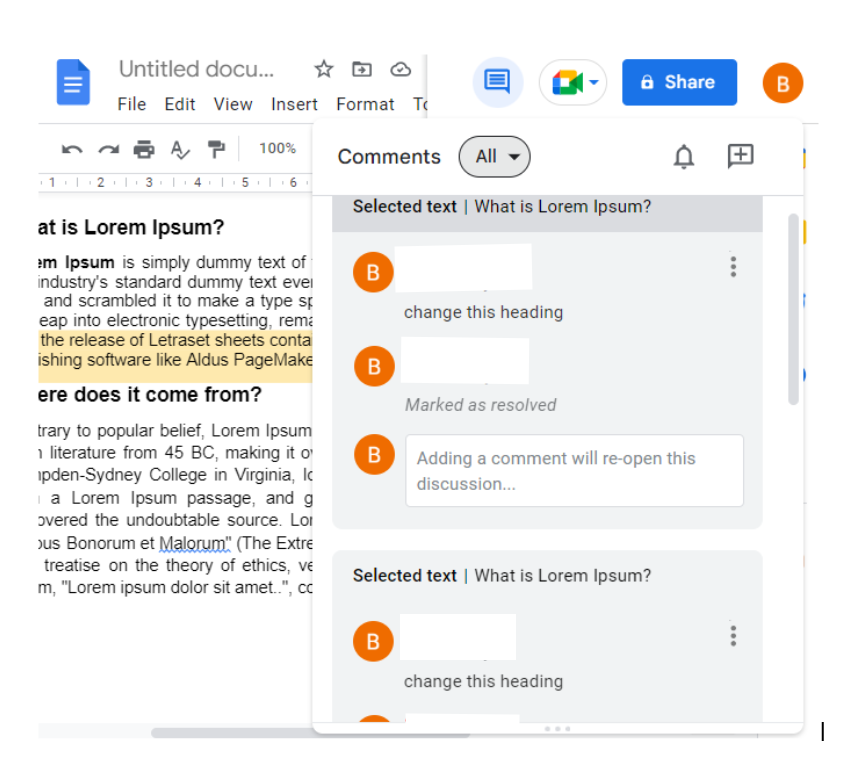Screen dimensions: 863x771
Task: Click the 'Comments' panel heading
Action: coord(389,157)
